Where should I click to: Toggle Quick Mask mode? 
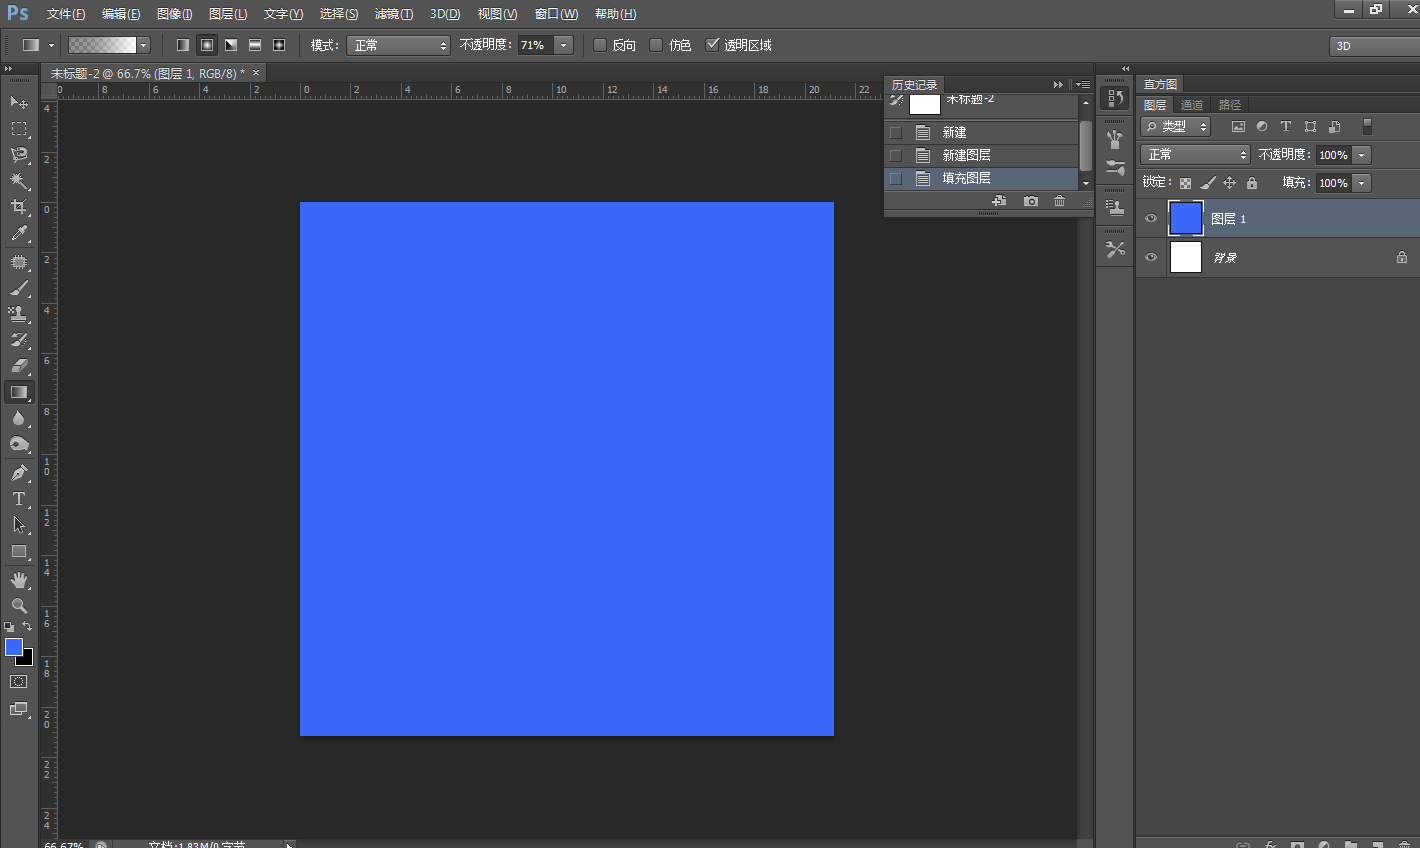pos(19,682)
